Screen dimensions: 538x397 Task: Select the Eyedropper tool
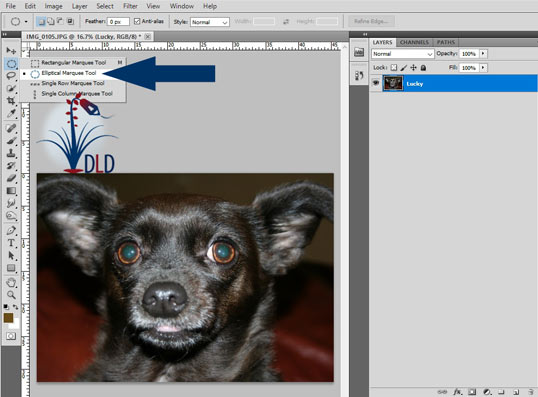[11, 113]
